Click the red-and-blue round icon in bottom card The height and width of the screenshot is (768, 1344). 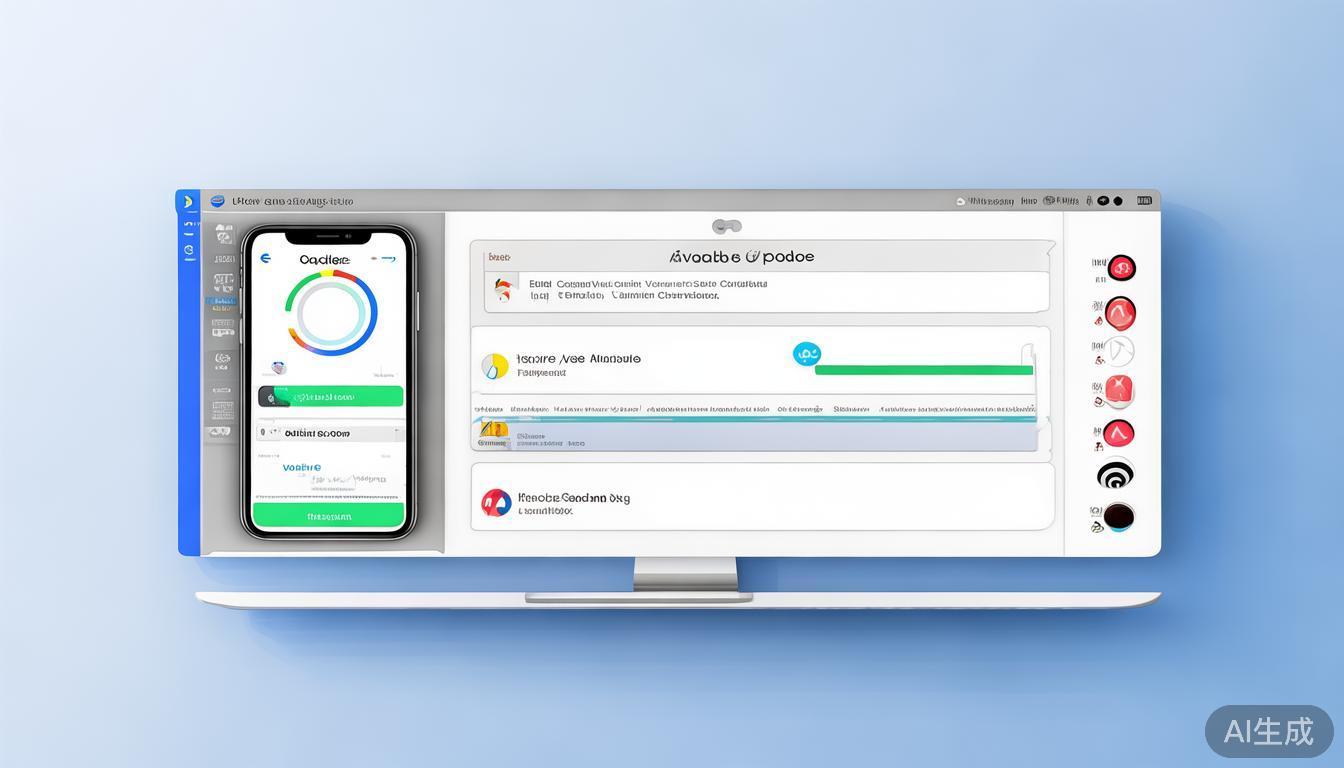(496, 502)
